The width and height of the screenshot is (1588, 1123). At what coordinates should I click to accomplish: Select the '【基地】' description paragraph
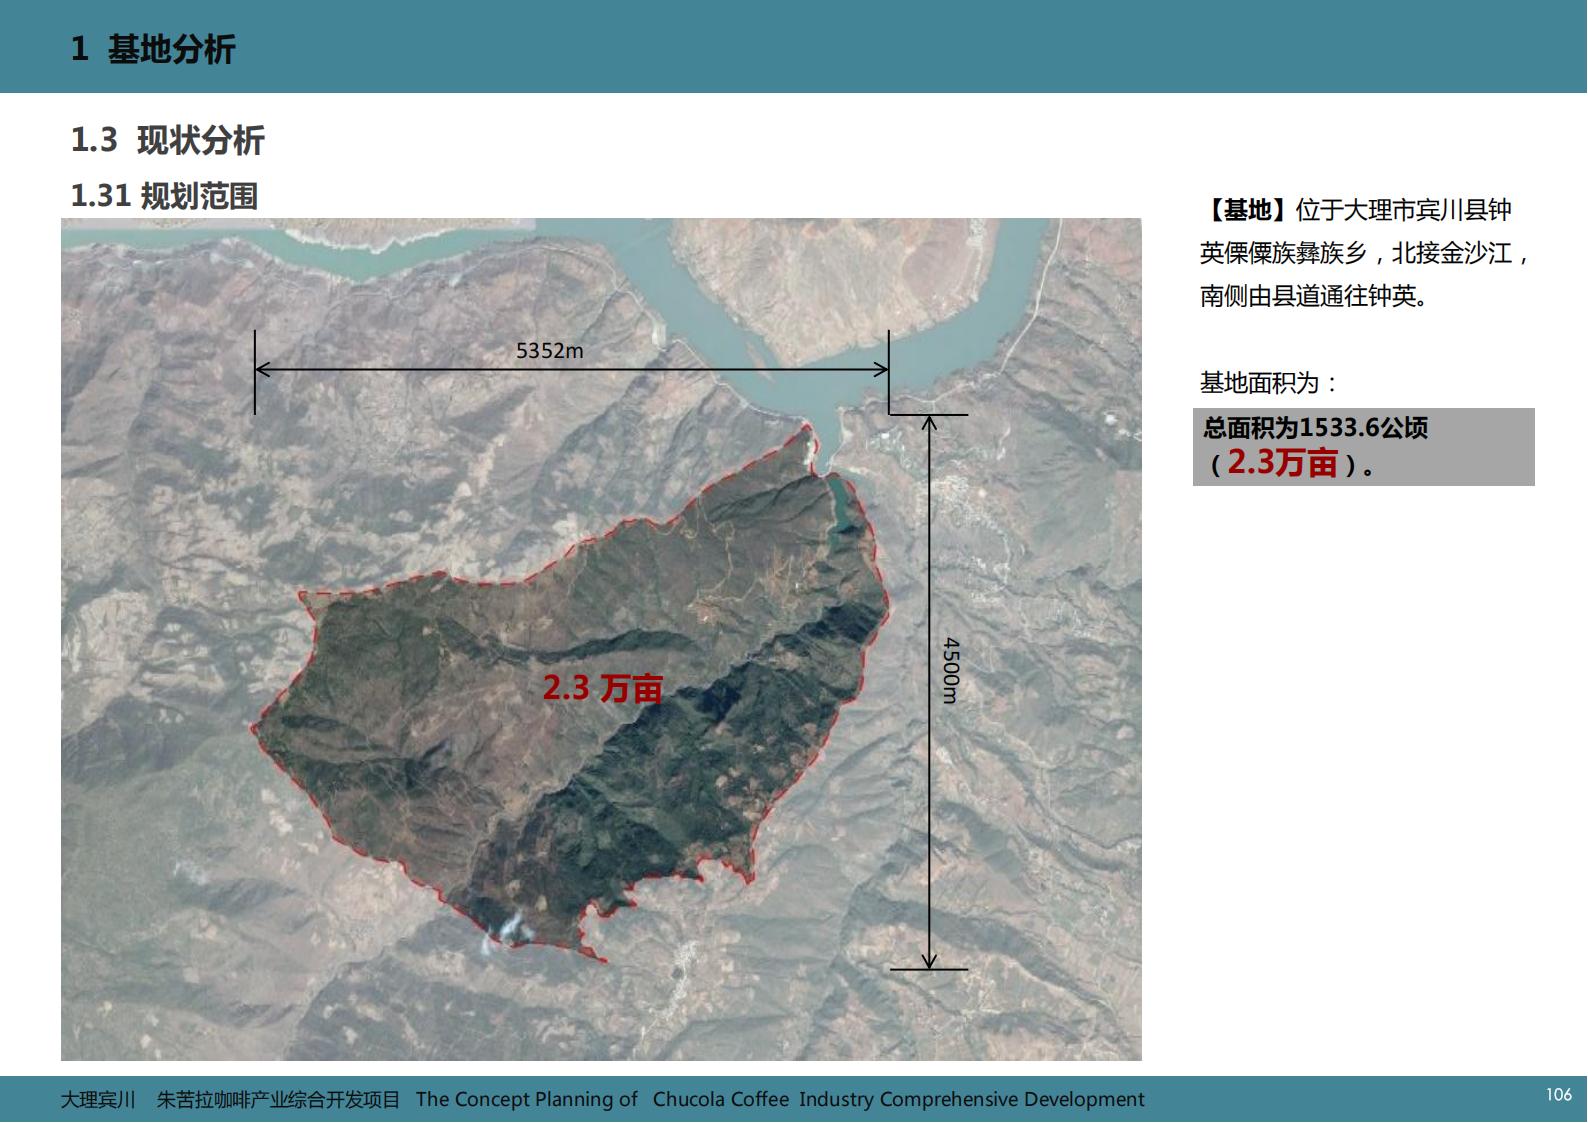[1365, 253]
